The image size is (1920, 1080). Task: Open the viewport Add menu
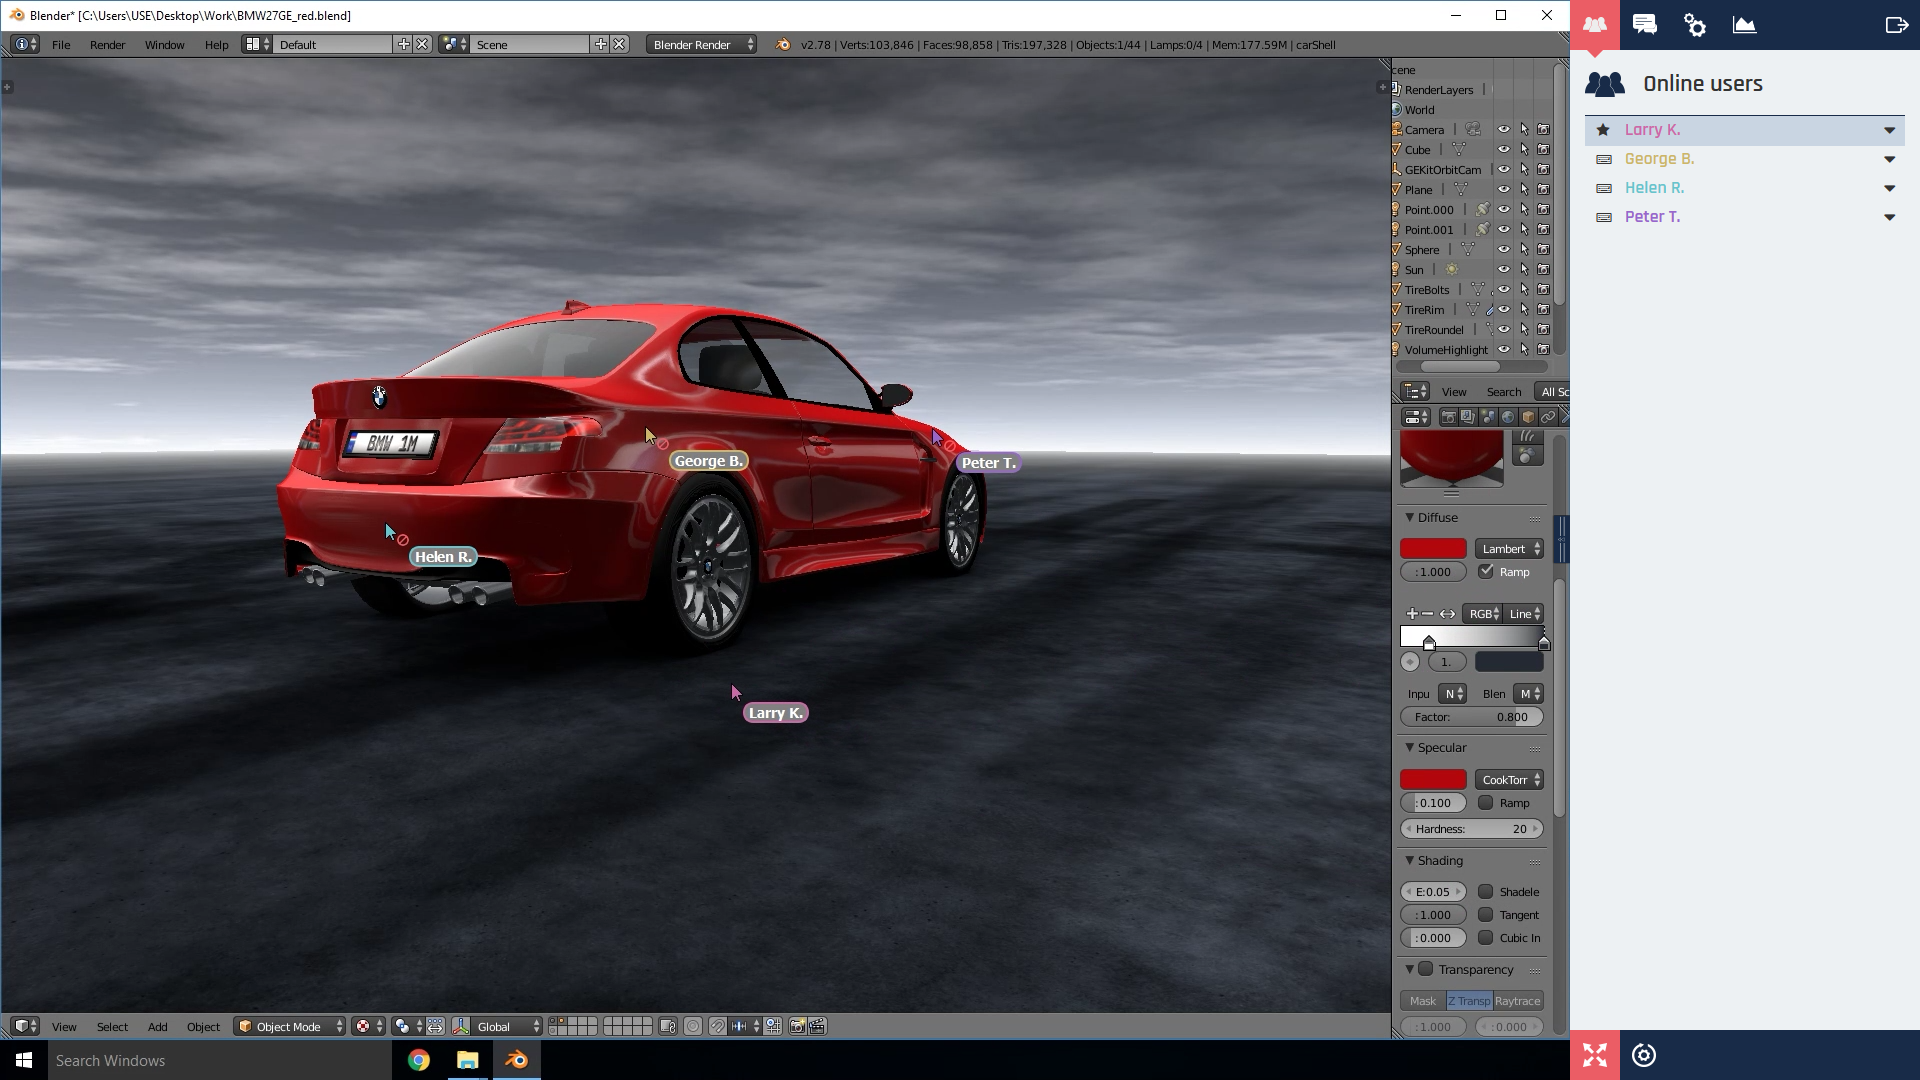tap(157, 1026)
